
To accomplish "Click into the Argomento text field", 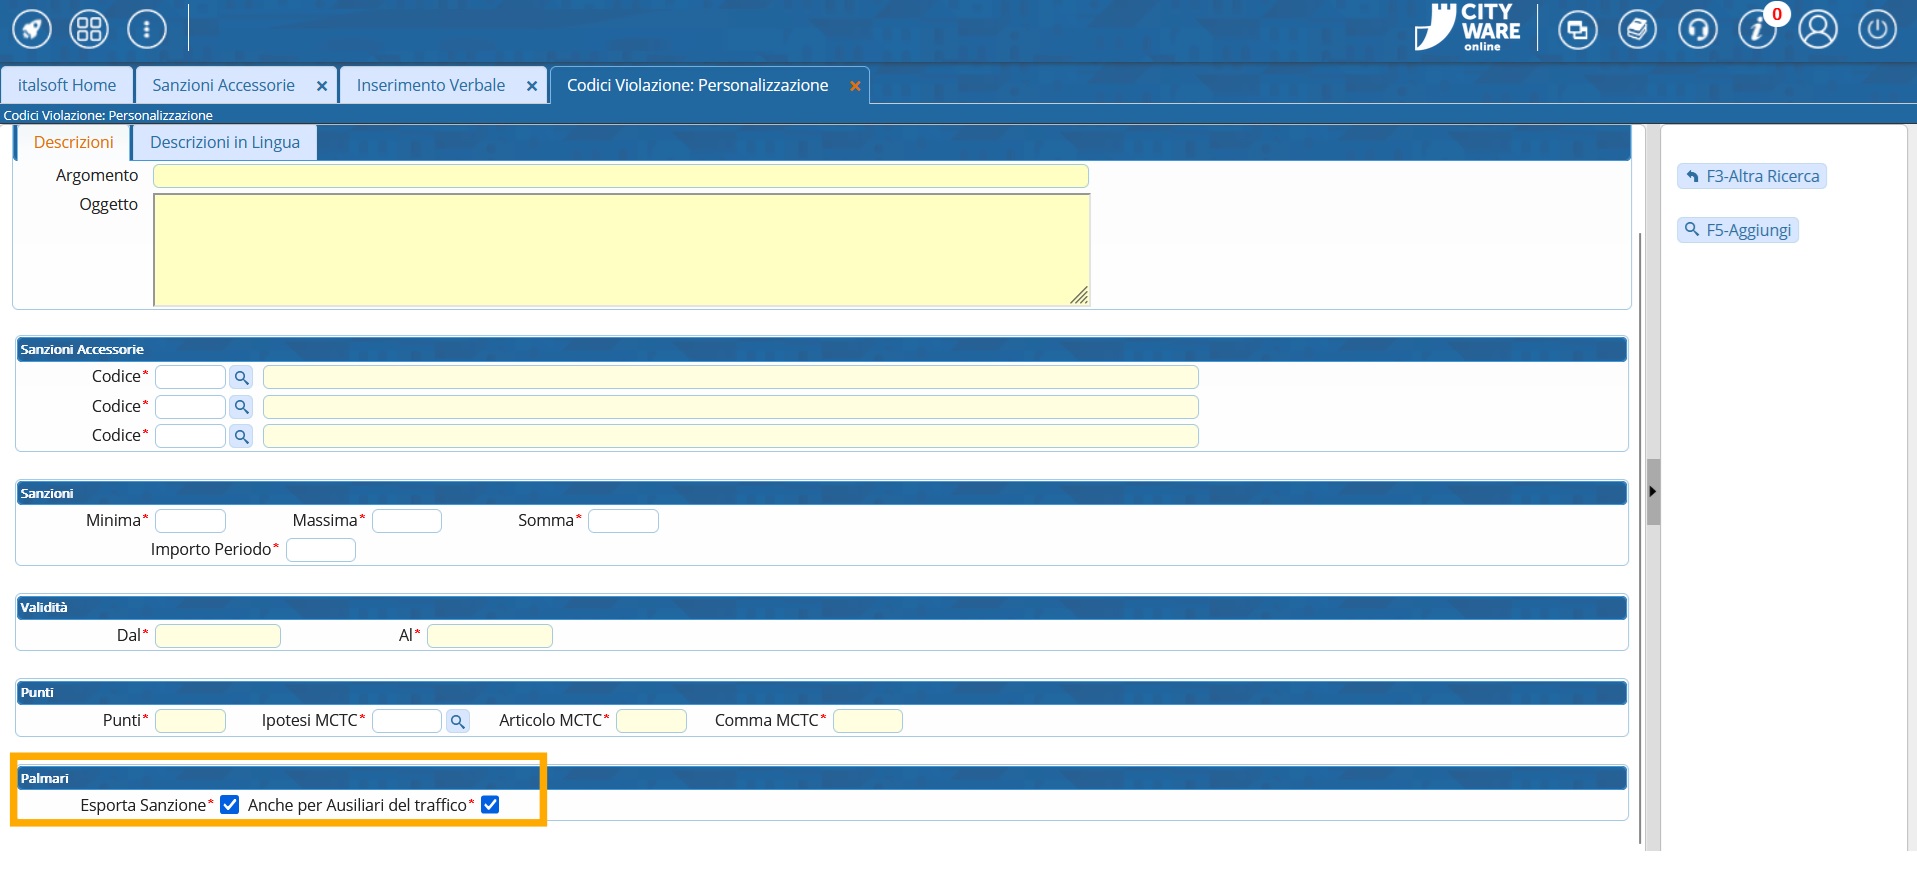I will [x=620, y=176].
